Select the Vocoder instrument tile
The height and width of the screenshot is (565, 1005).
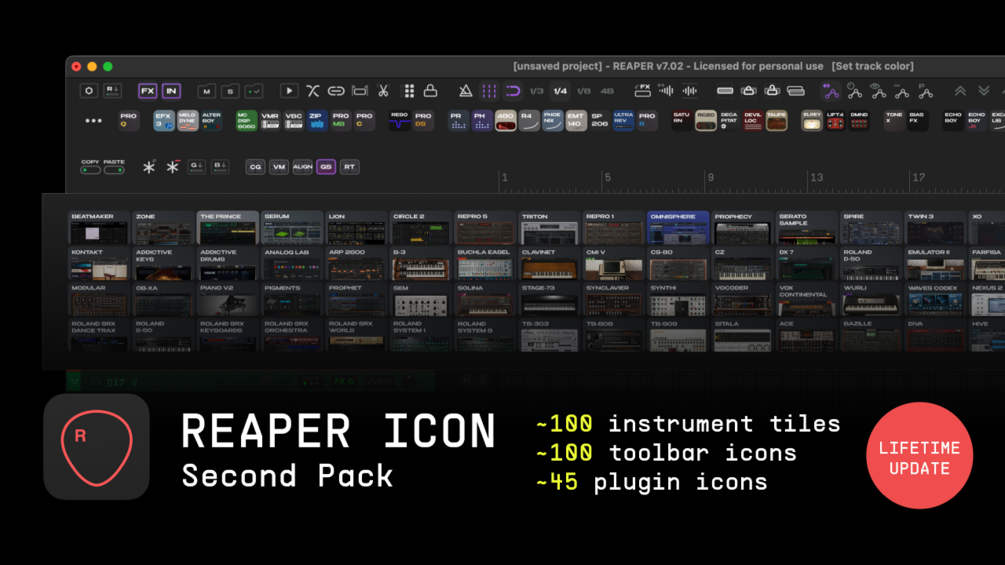click(742, 299)
